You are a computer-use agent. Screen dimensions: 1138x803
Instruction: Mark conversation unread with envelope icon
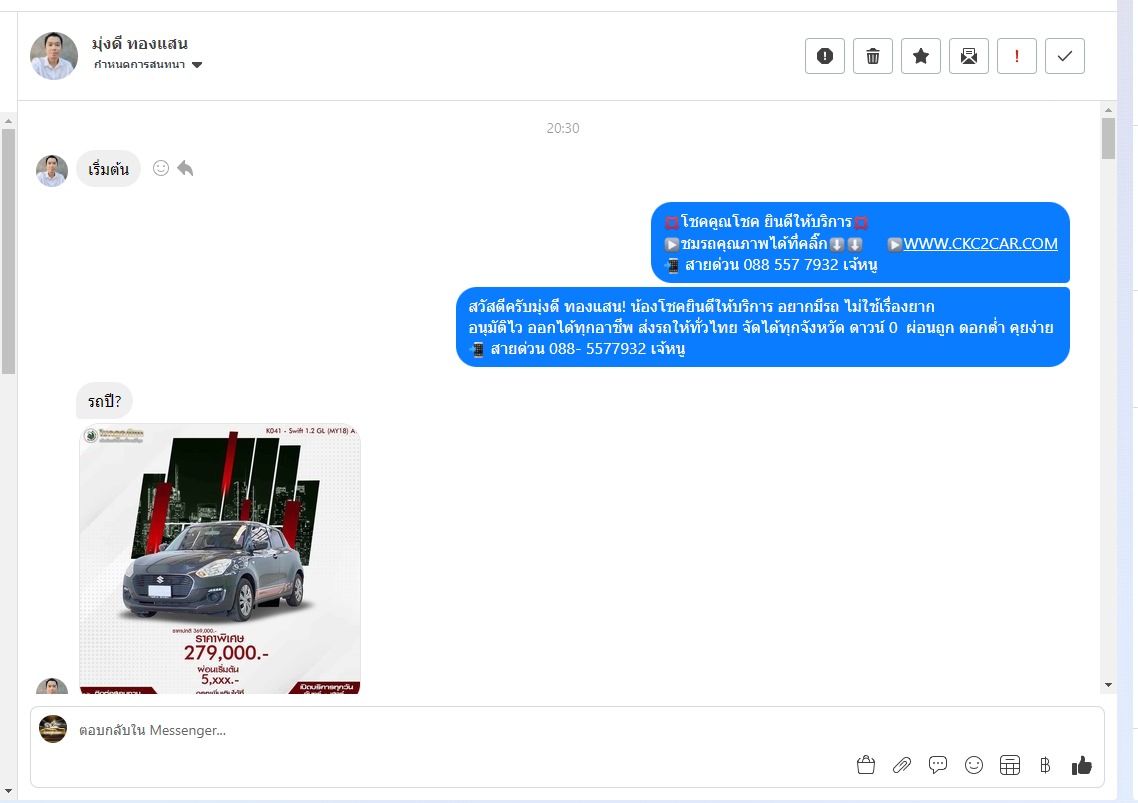point(968,56)
